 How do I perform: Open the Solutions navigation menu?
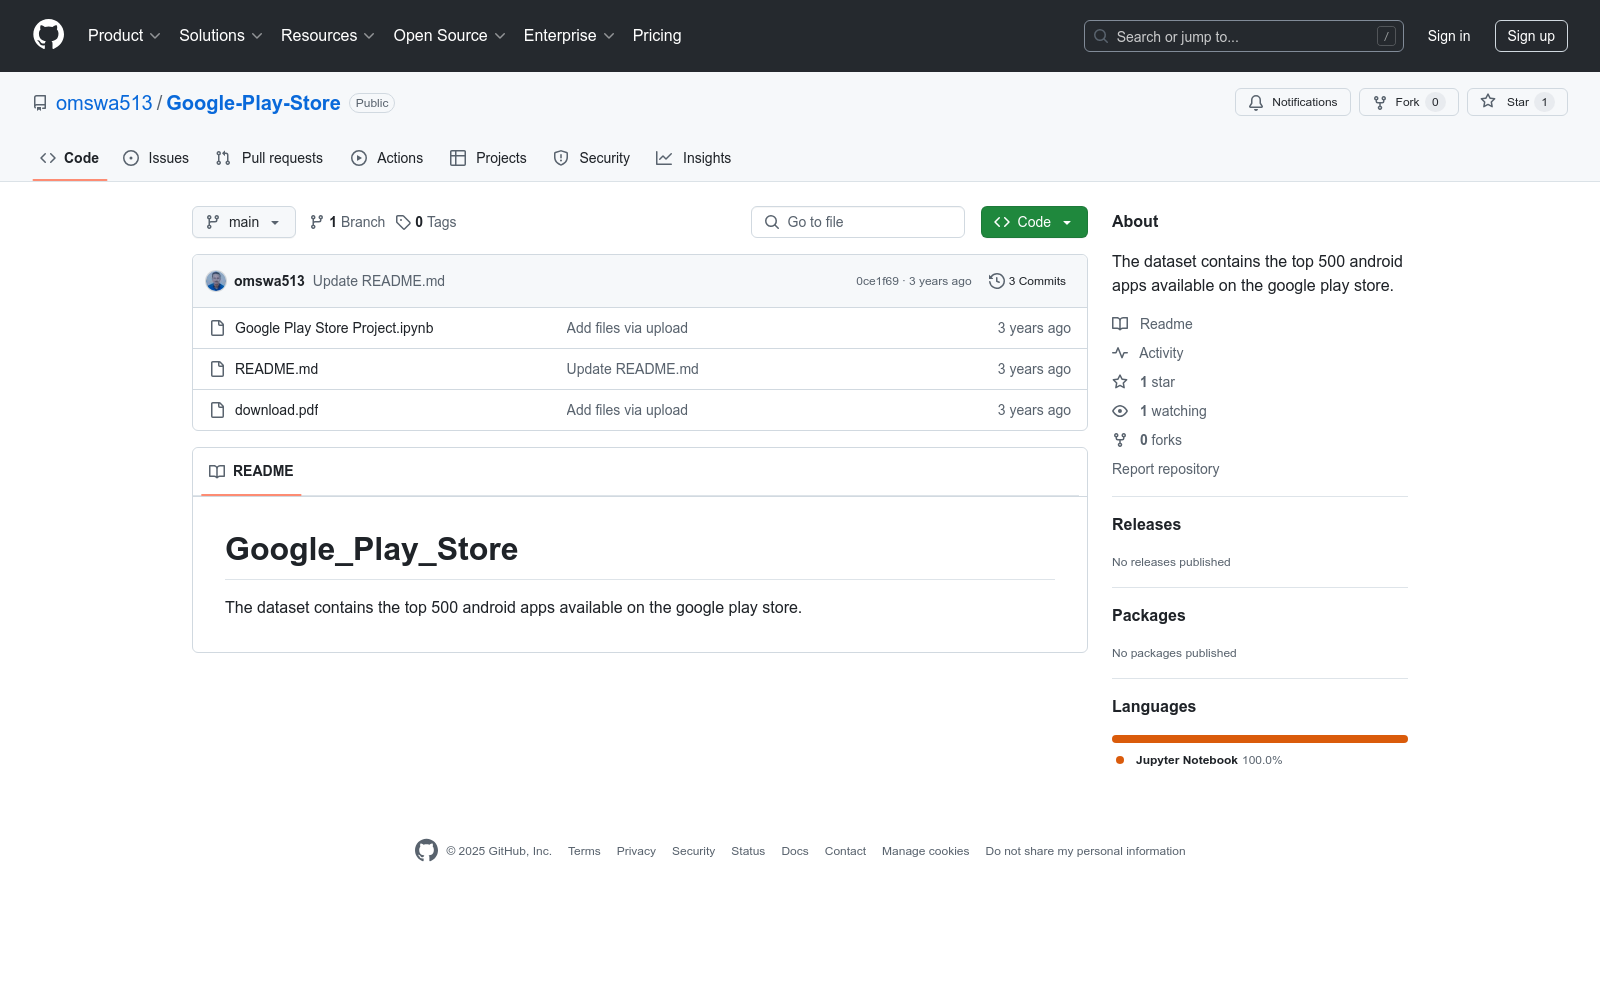point(220,36)
